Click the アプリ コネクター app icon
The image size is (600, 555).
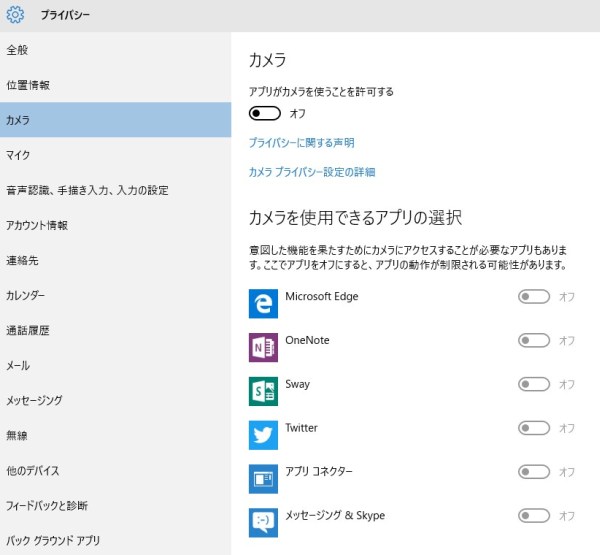263,479
